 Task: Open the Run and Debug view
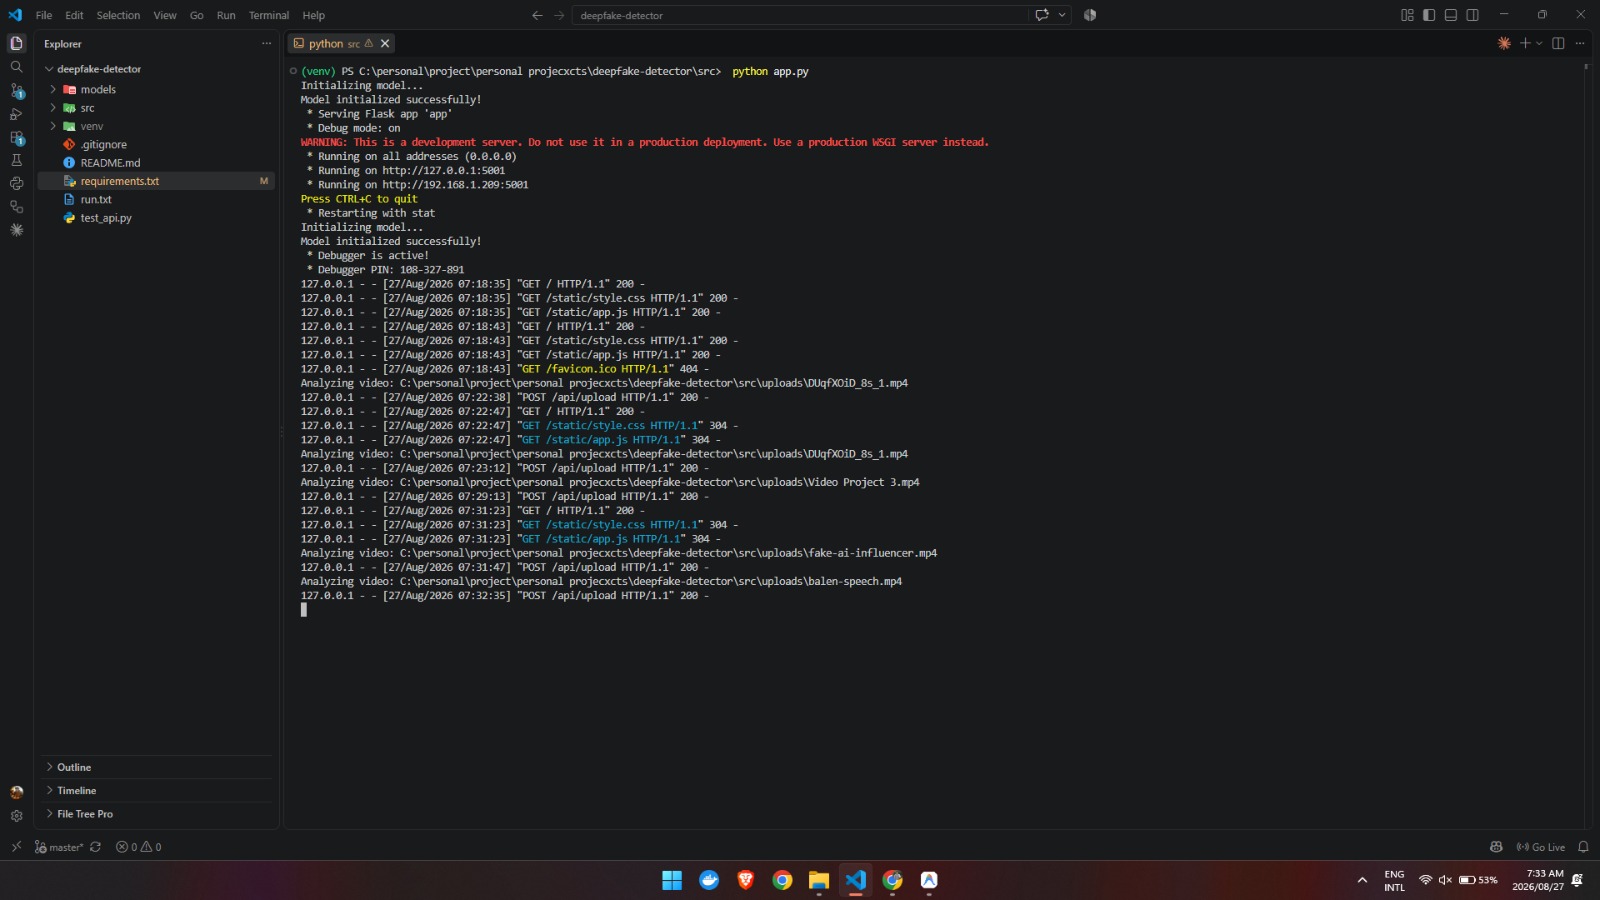pos(16,114)
